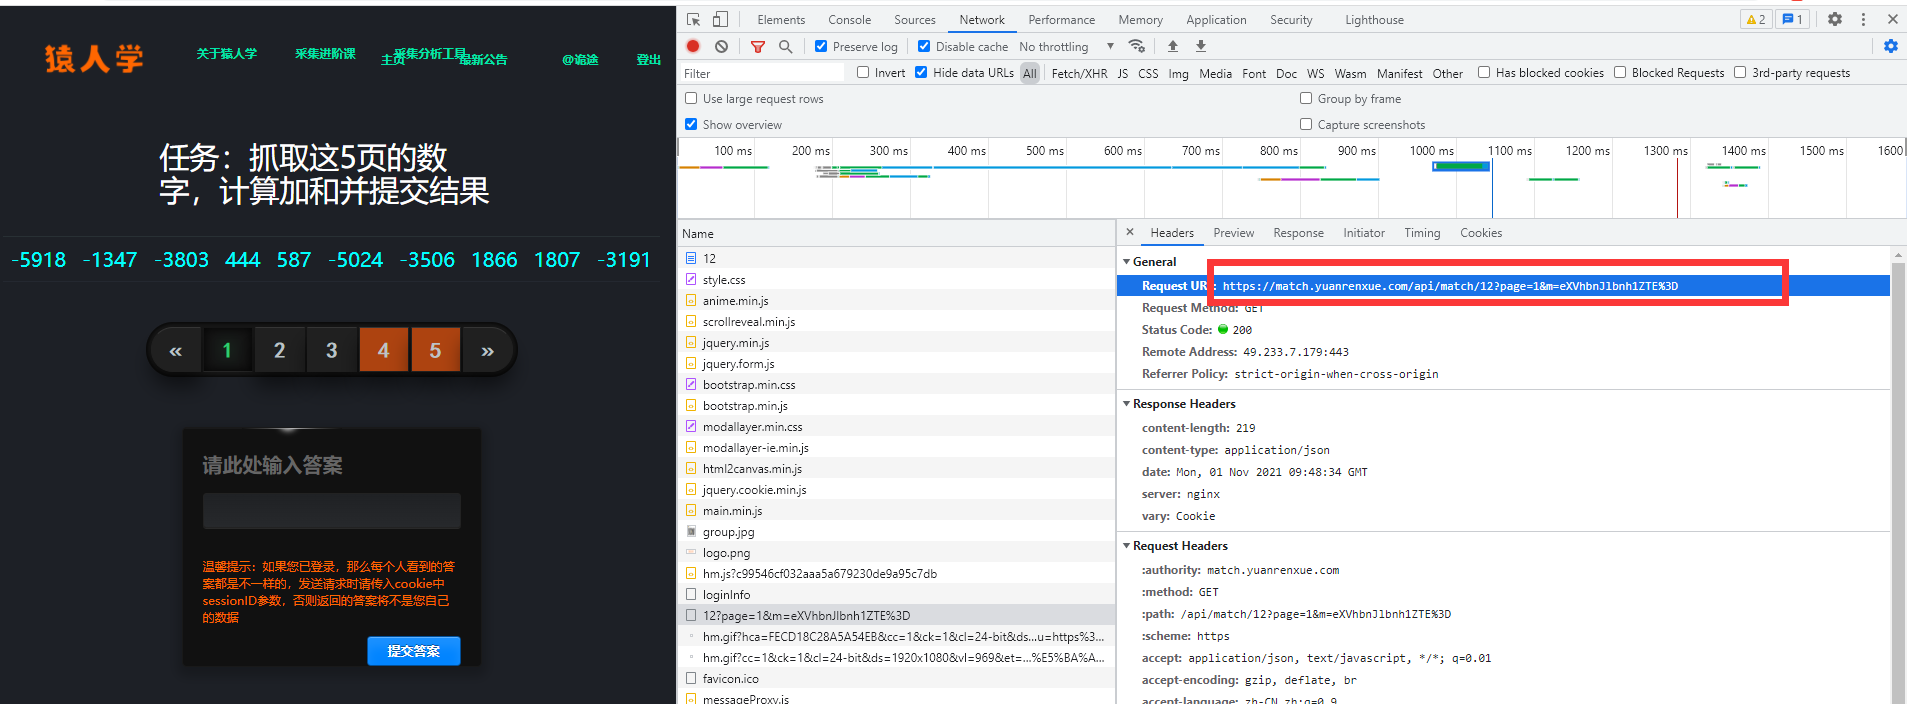The height and width of the screenshot is (704, 1907).
Task: Click the 登出 logout link
Action: click(x=649, y=60)
